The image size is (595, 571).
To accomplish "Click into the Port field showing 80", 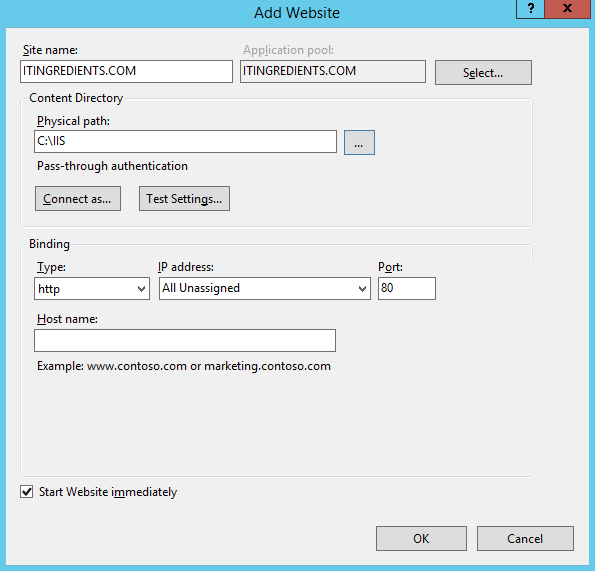I will tap(407, 288).
